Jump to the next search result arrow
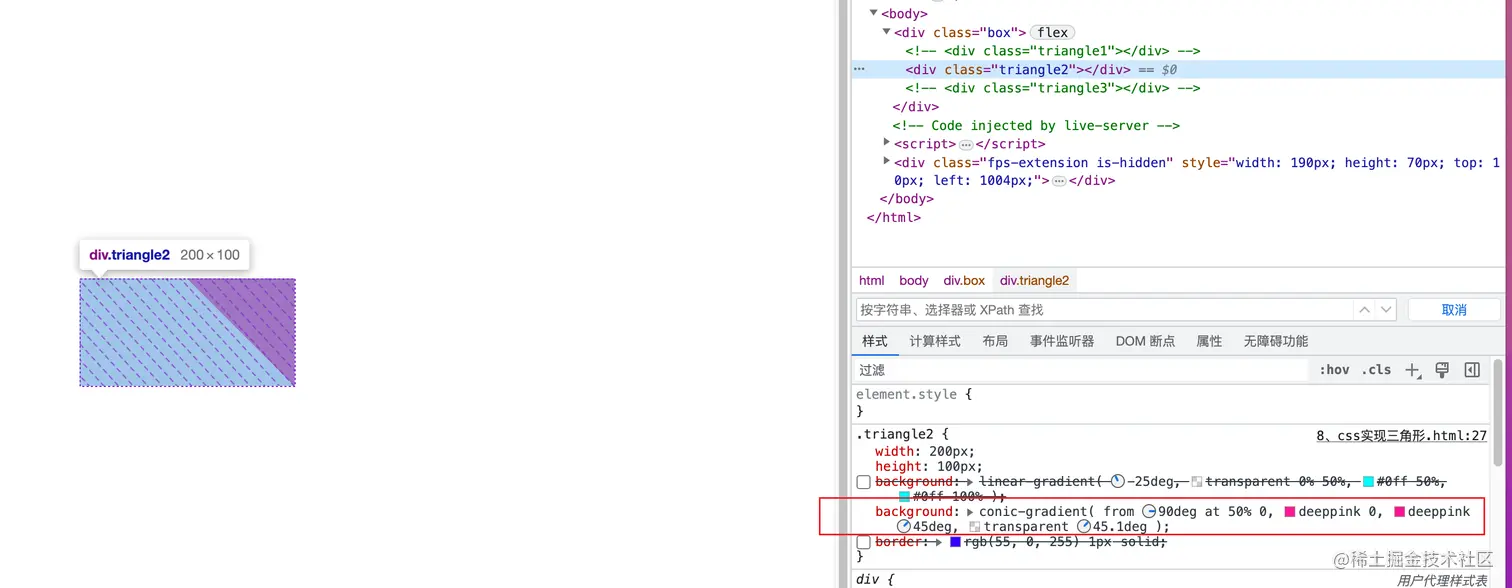This screenshot has width=1512, height=588. coord(1385,310)
